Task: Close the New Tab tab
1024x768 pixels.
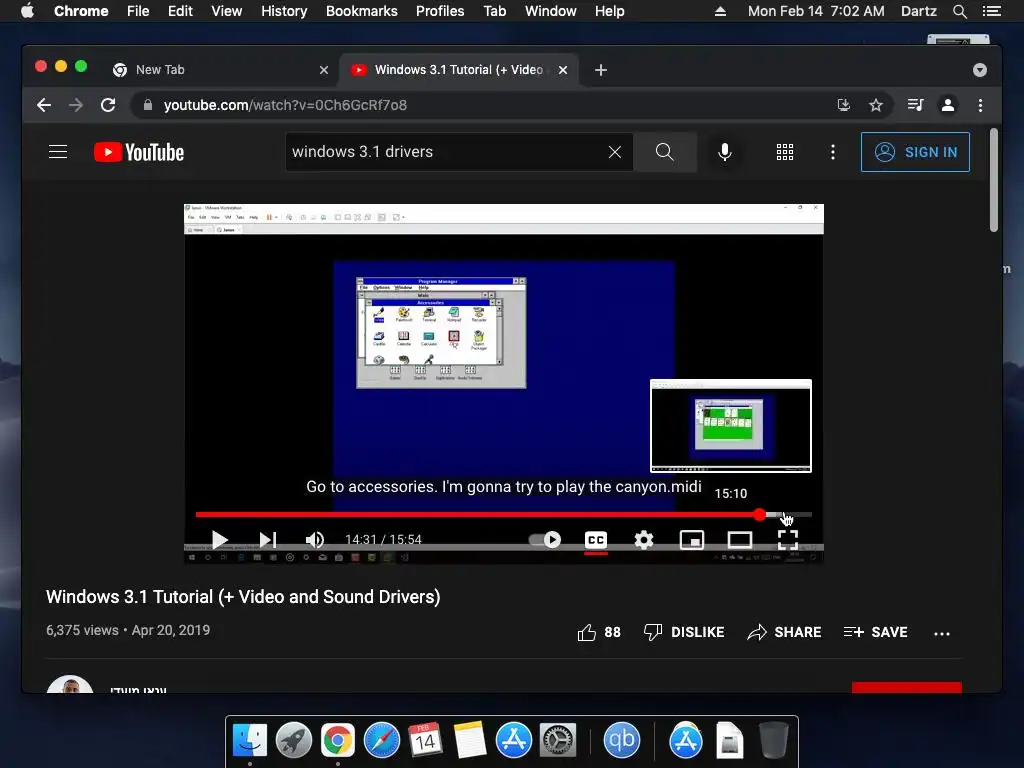Action: 324,70
